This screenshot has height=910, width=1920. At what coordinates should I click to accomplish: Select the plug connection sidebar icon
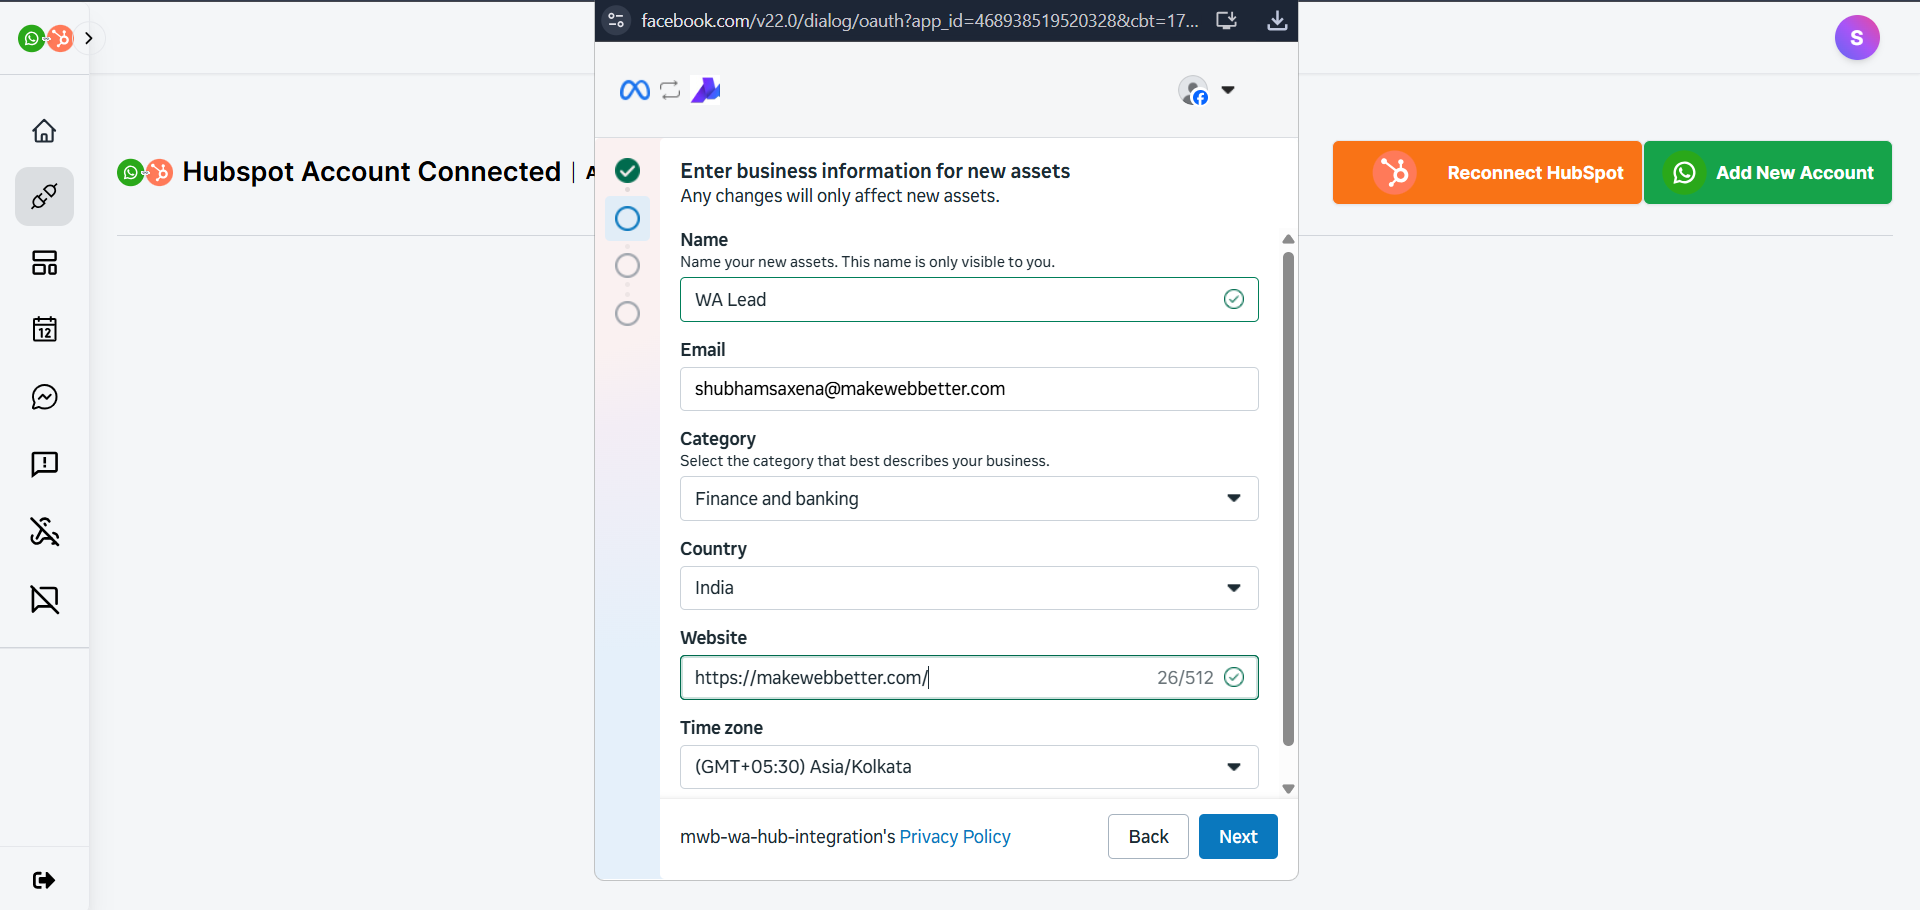[x=44, y=197]
